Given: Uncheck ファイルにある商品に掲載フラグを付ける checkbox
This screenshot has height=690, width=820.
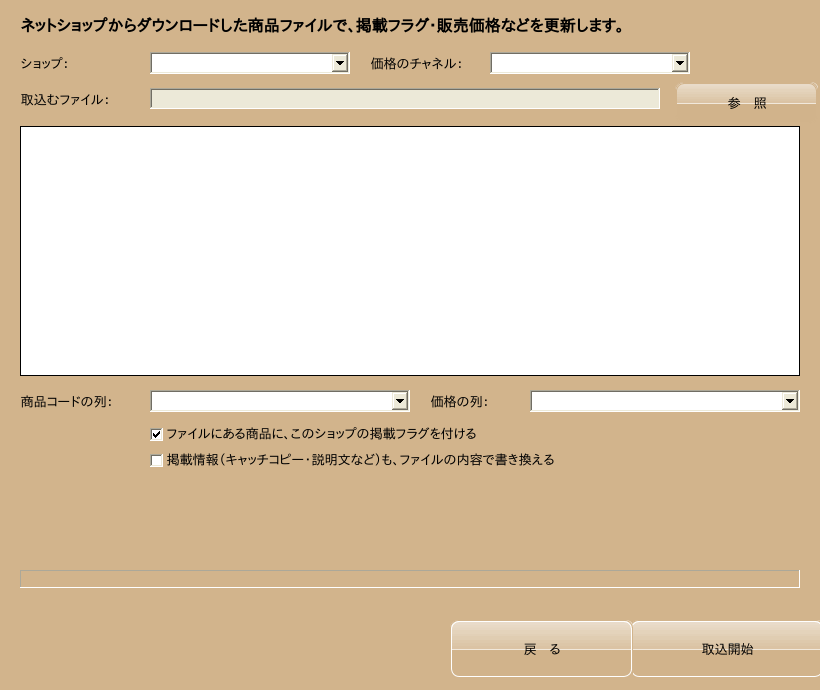Looking at the screenshot, I should pos(156,434).
